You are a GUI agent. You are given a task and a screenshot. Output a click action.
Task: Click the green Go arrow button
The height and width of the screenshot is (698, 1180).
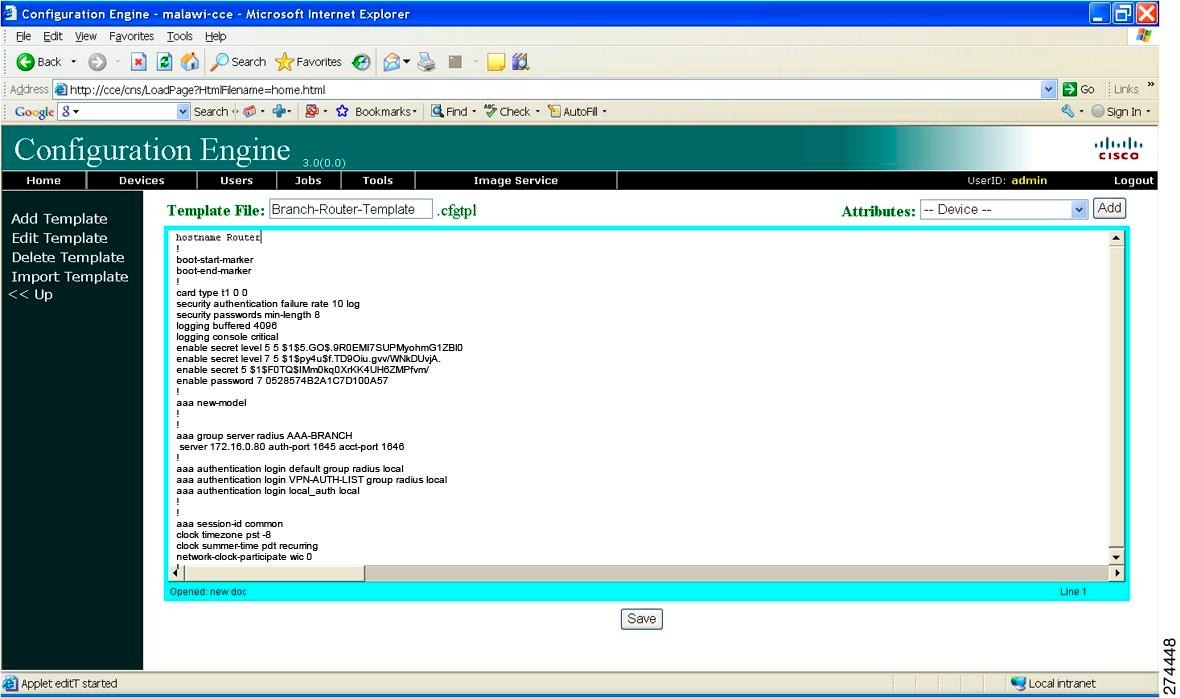click(1069, 90)
